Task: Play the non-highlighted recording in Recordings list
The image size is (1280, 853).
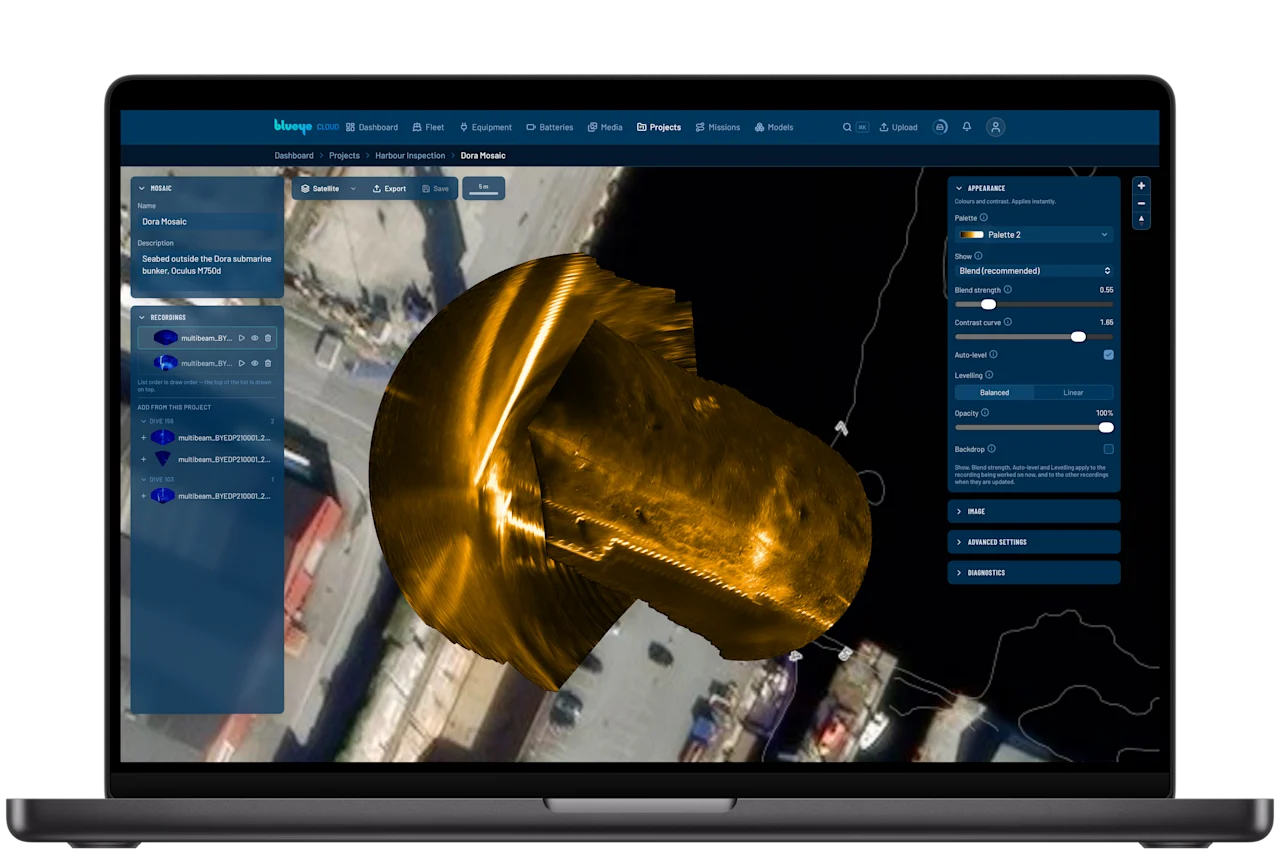Action: (242, 363)
